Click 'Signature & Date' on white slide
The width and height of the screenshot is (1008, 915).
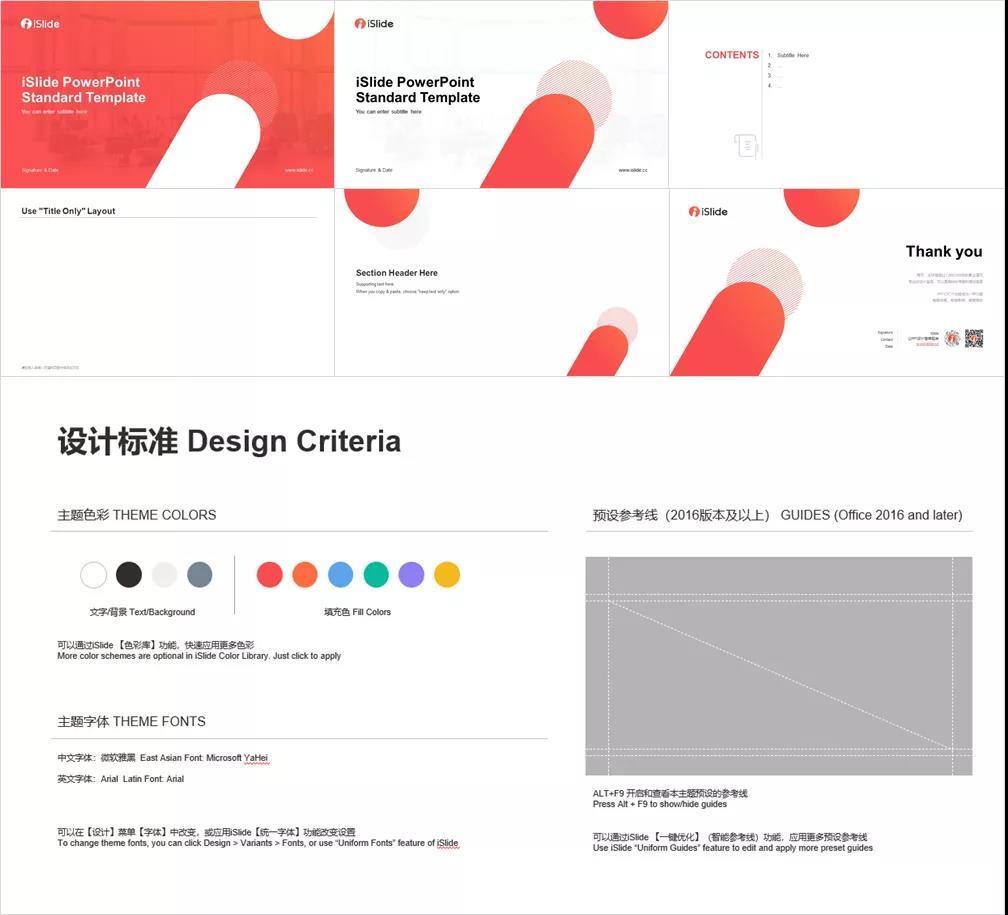(x=374, y=170)
